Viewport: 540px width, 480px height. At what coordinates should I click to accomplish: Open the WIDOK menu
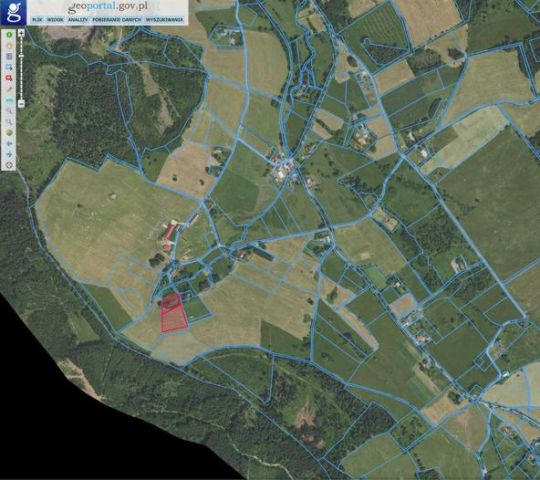55,20
